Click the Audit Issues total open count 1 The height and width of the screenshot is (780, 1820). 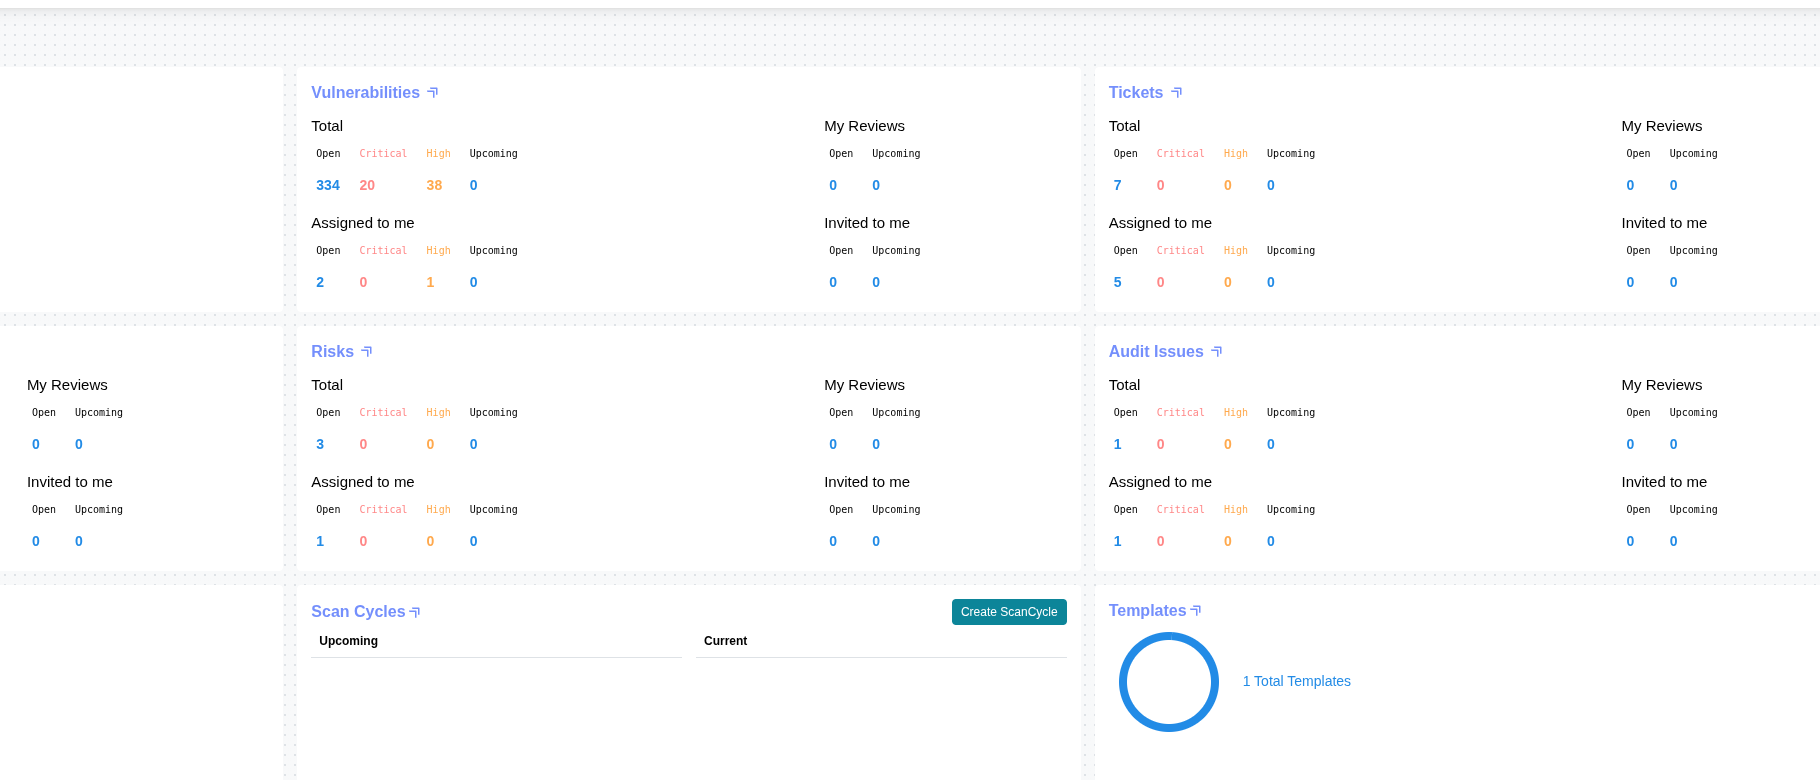click(x=1118, y=444)
